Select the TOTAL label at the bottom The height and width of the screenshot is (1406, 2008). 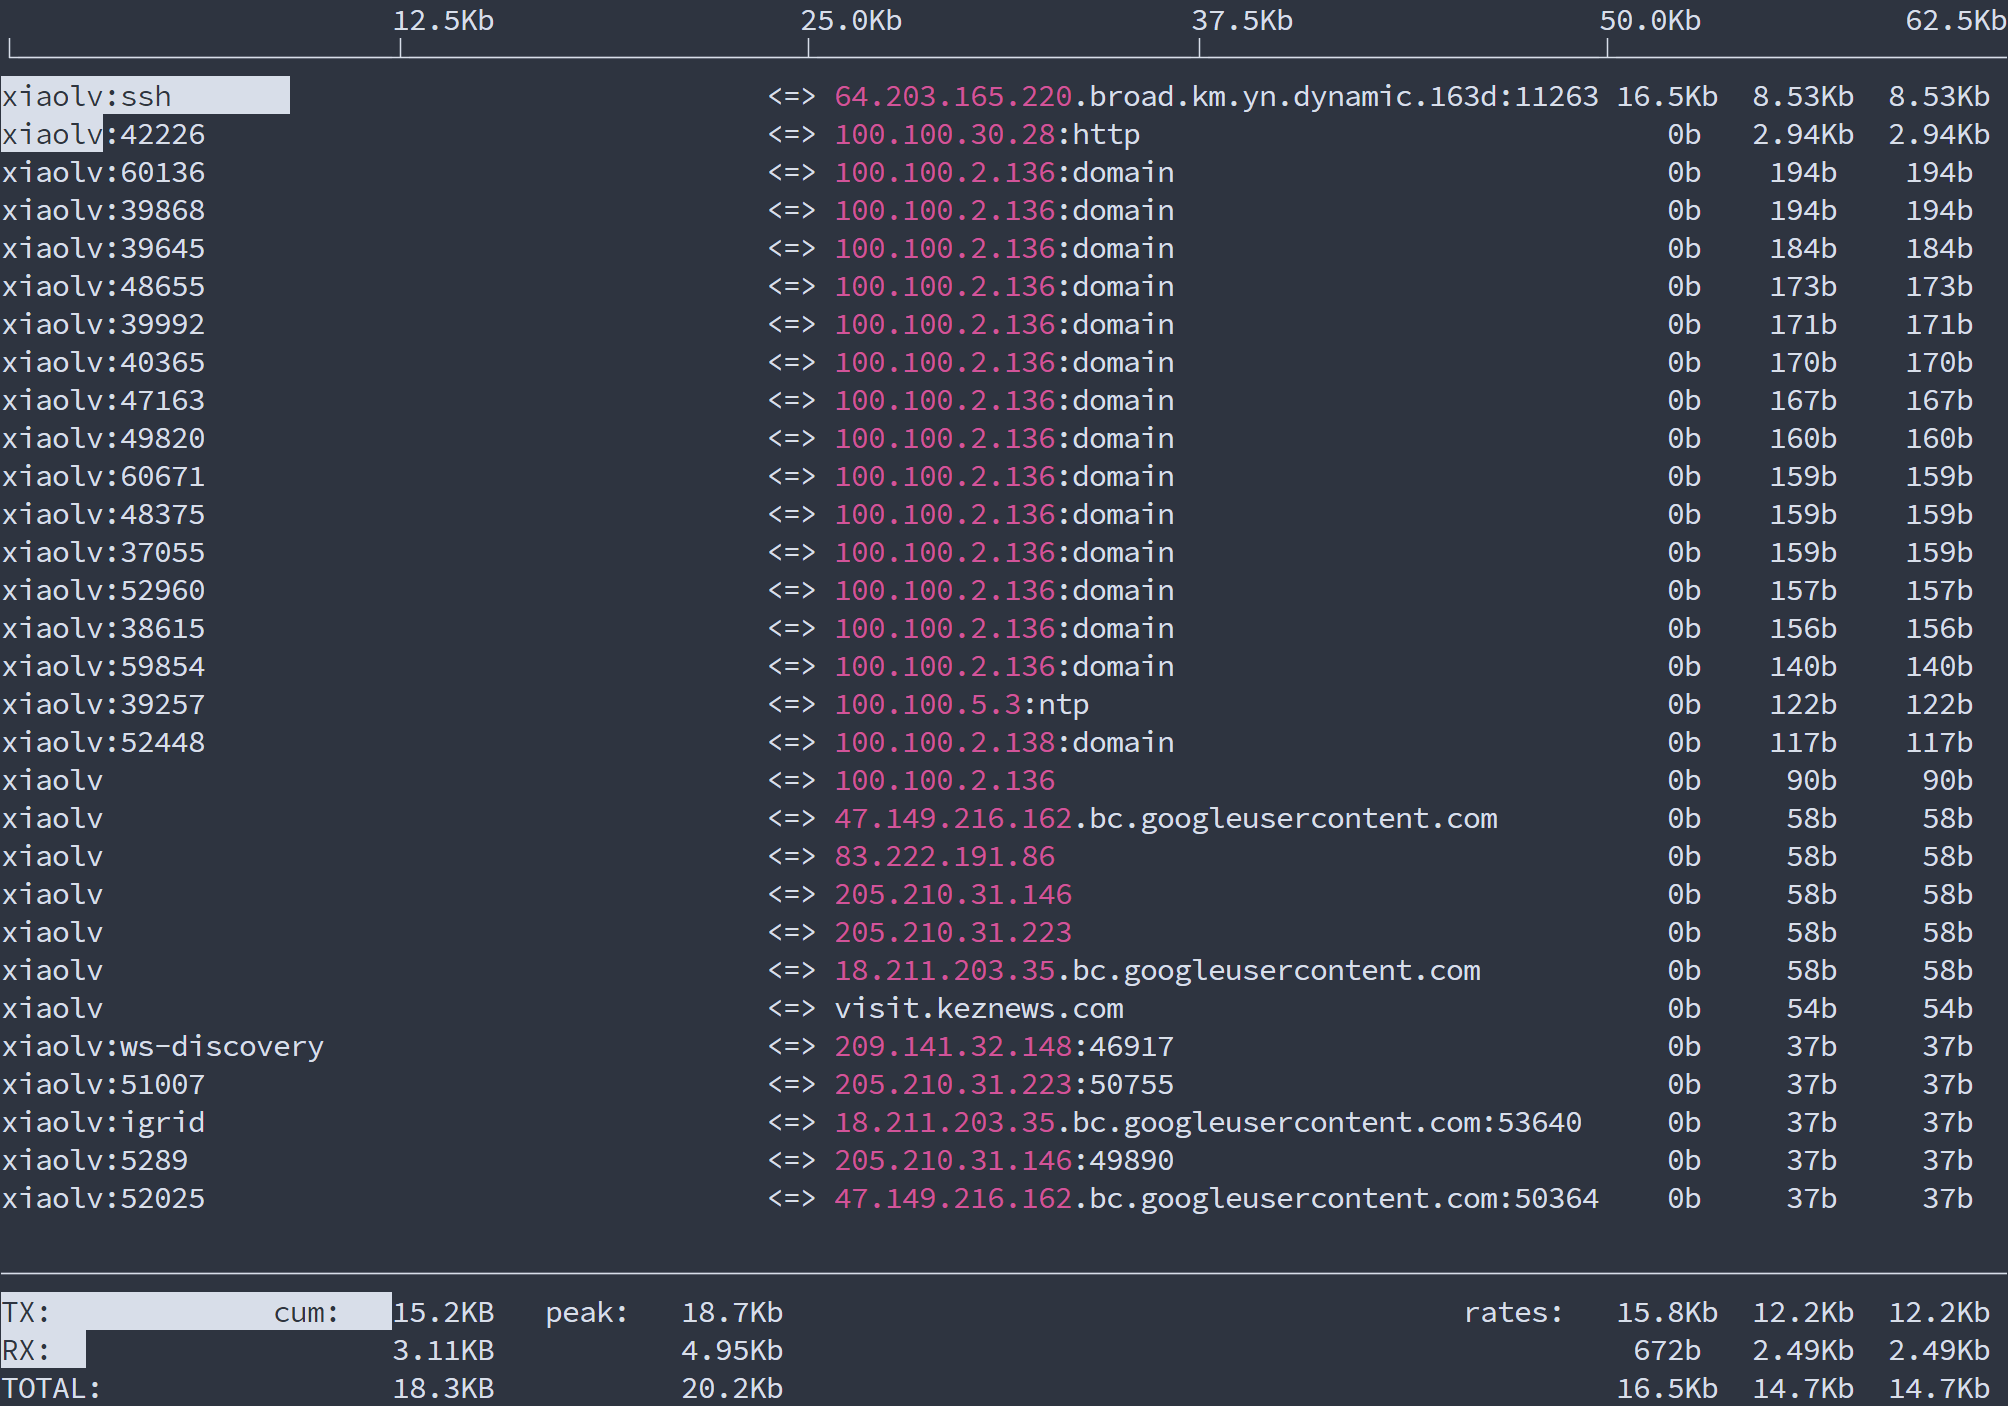point(51,1388)
